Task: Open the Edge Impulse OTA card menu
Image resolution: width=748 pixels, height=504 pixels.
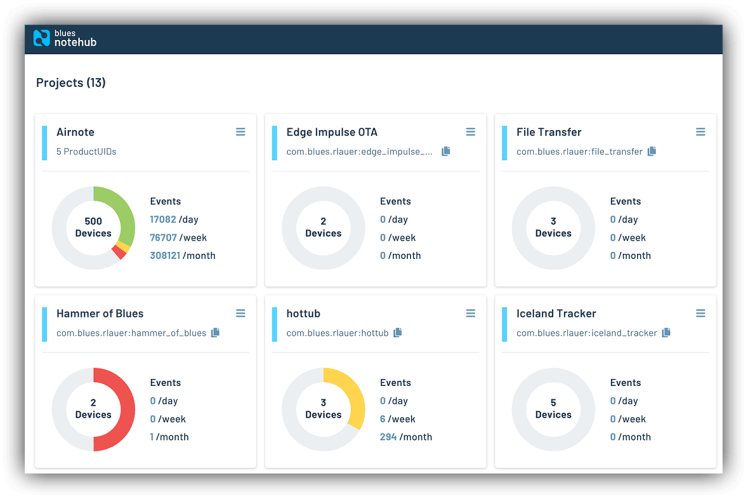Action: (x=470, y=132)
